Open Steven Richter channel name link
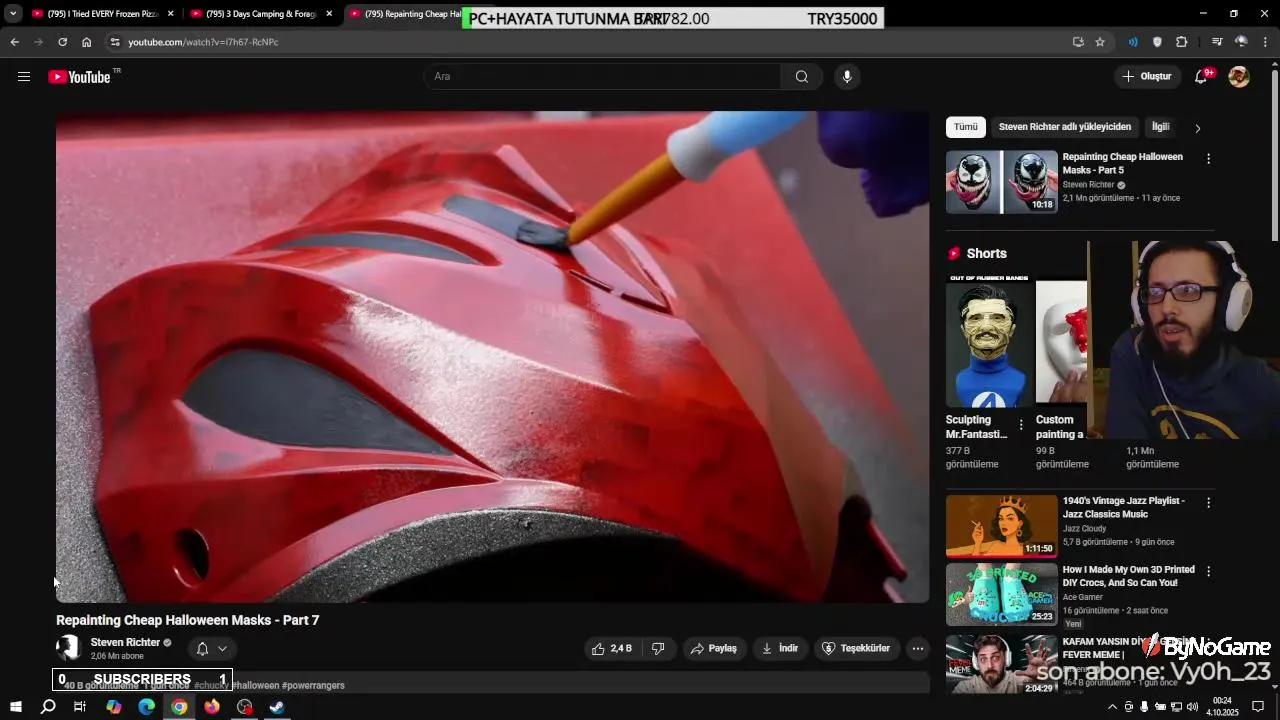Image resolution: width=1280 pixels, height=720 pixels. tap(125, 643)
